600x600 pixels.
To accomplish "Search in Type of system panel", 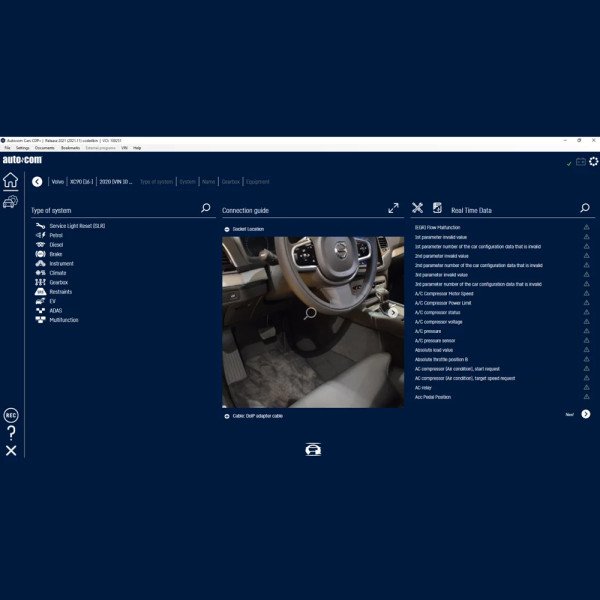I will pos(206,209).
